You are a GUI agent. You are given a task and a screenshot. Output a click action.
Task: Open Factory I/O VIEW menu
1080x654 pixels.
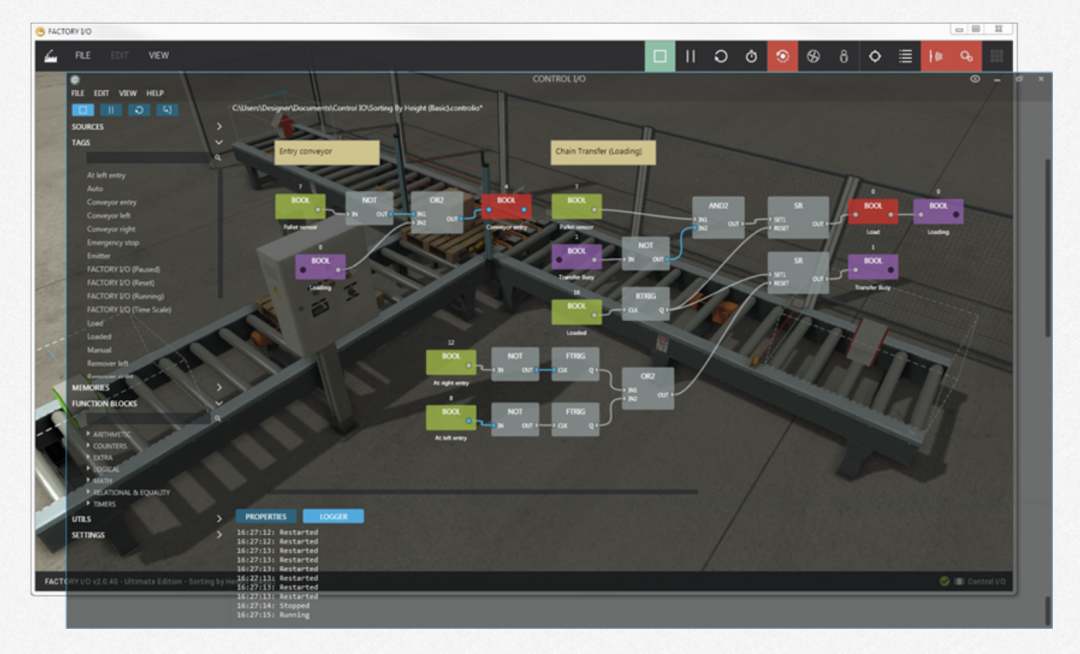tap(158, 55)
